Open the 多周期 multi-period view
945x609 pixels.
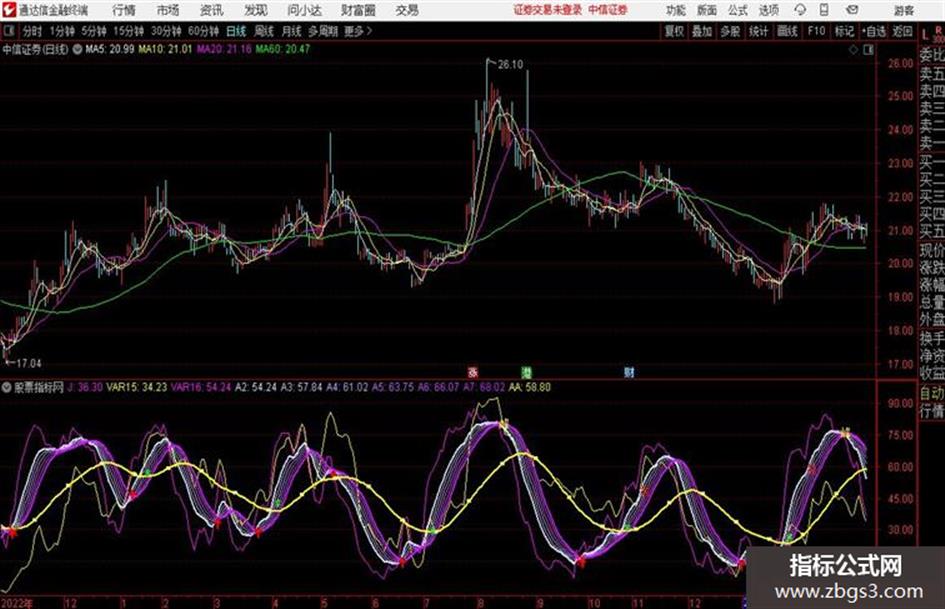pyautogui.click(x=322, y=31)
